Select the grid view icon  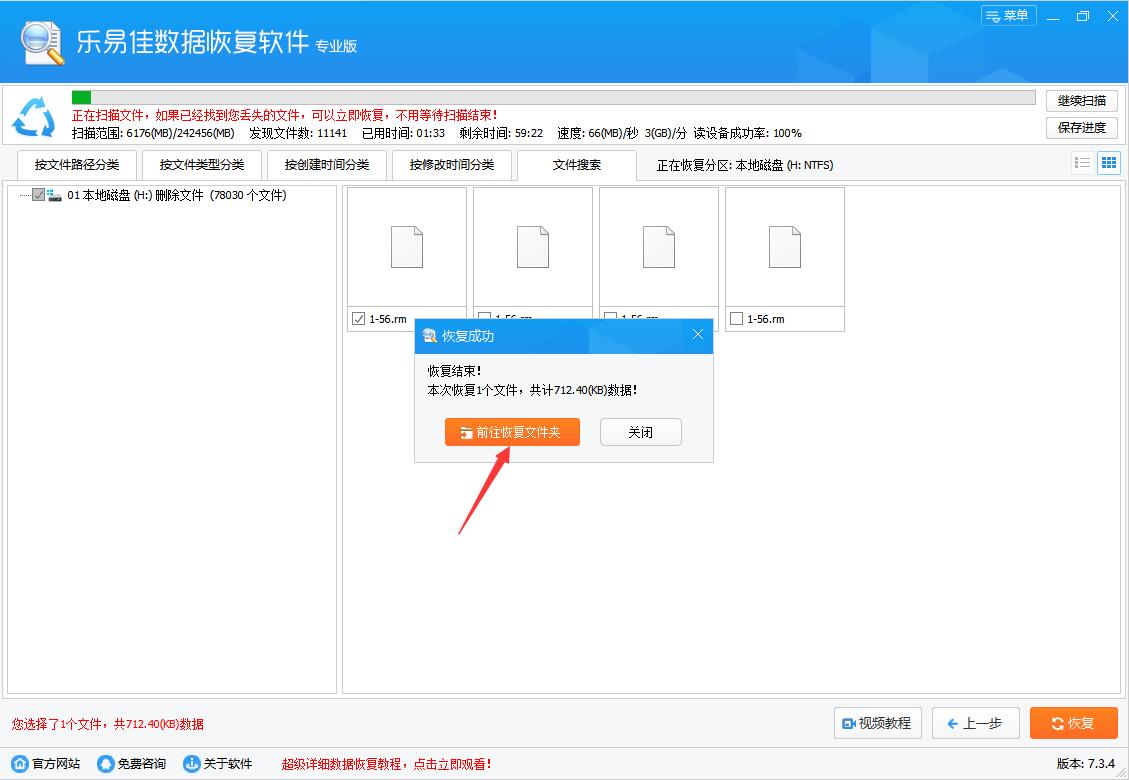pos(1108,163)
